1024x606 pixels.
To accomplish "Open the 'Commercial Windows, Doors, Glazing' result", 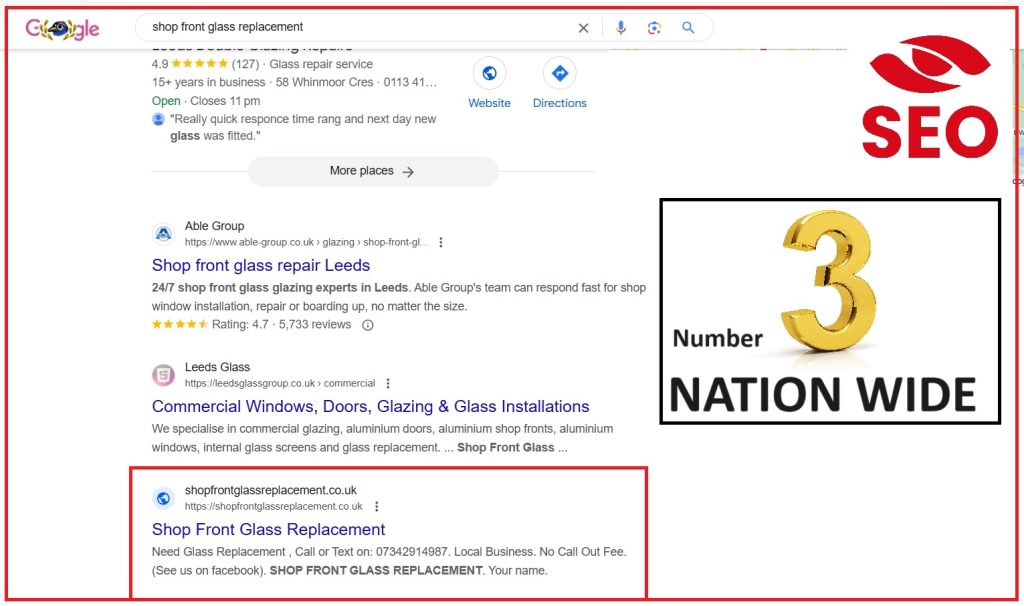I will point(369,406).
